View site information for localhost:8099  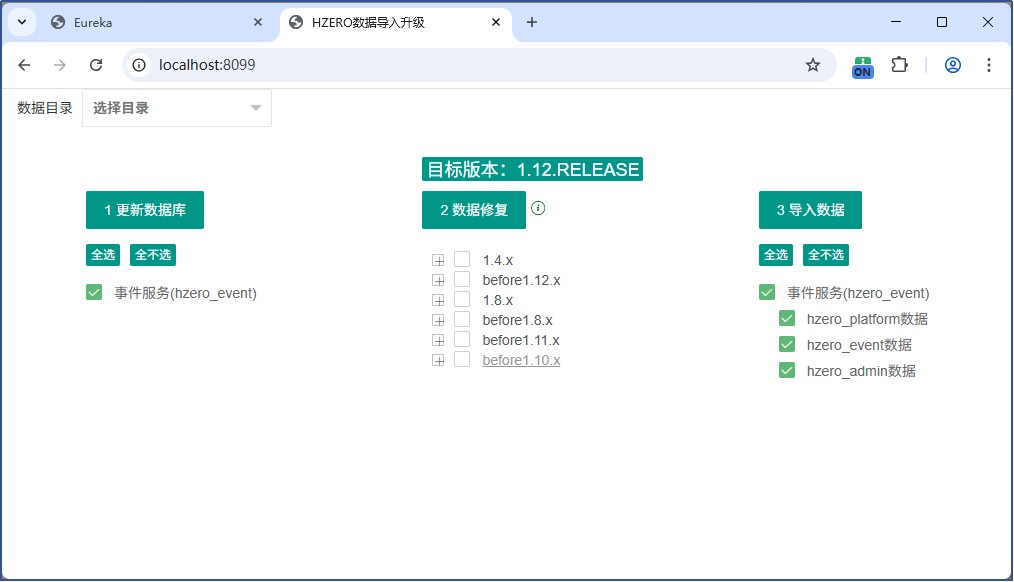tap(140, 65)
